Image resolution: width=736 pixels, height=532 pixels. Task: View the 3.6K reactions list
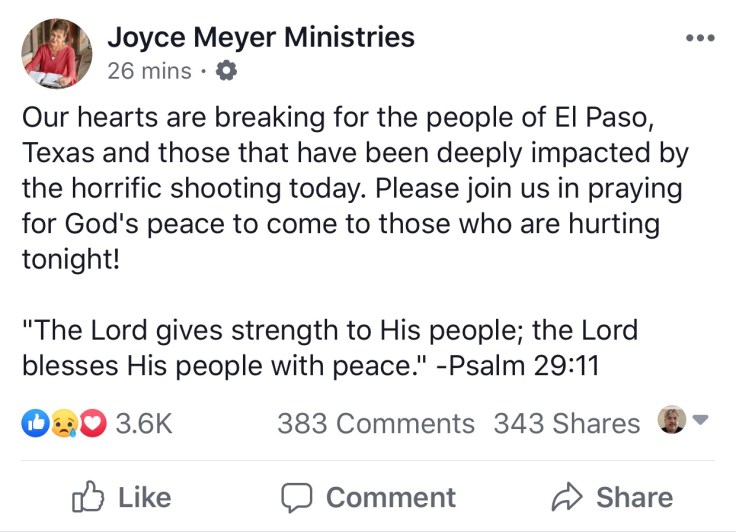click(145, 423)
